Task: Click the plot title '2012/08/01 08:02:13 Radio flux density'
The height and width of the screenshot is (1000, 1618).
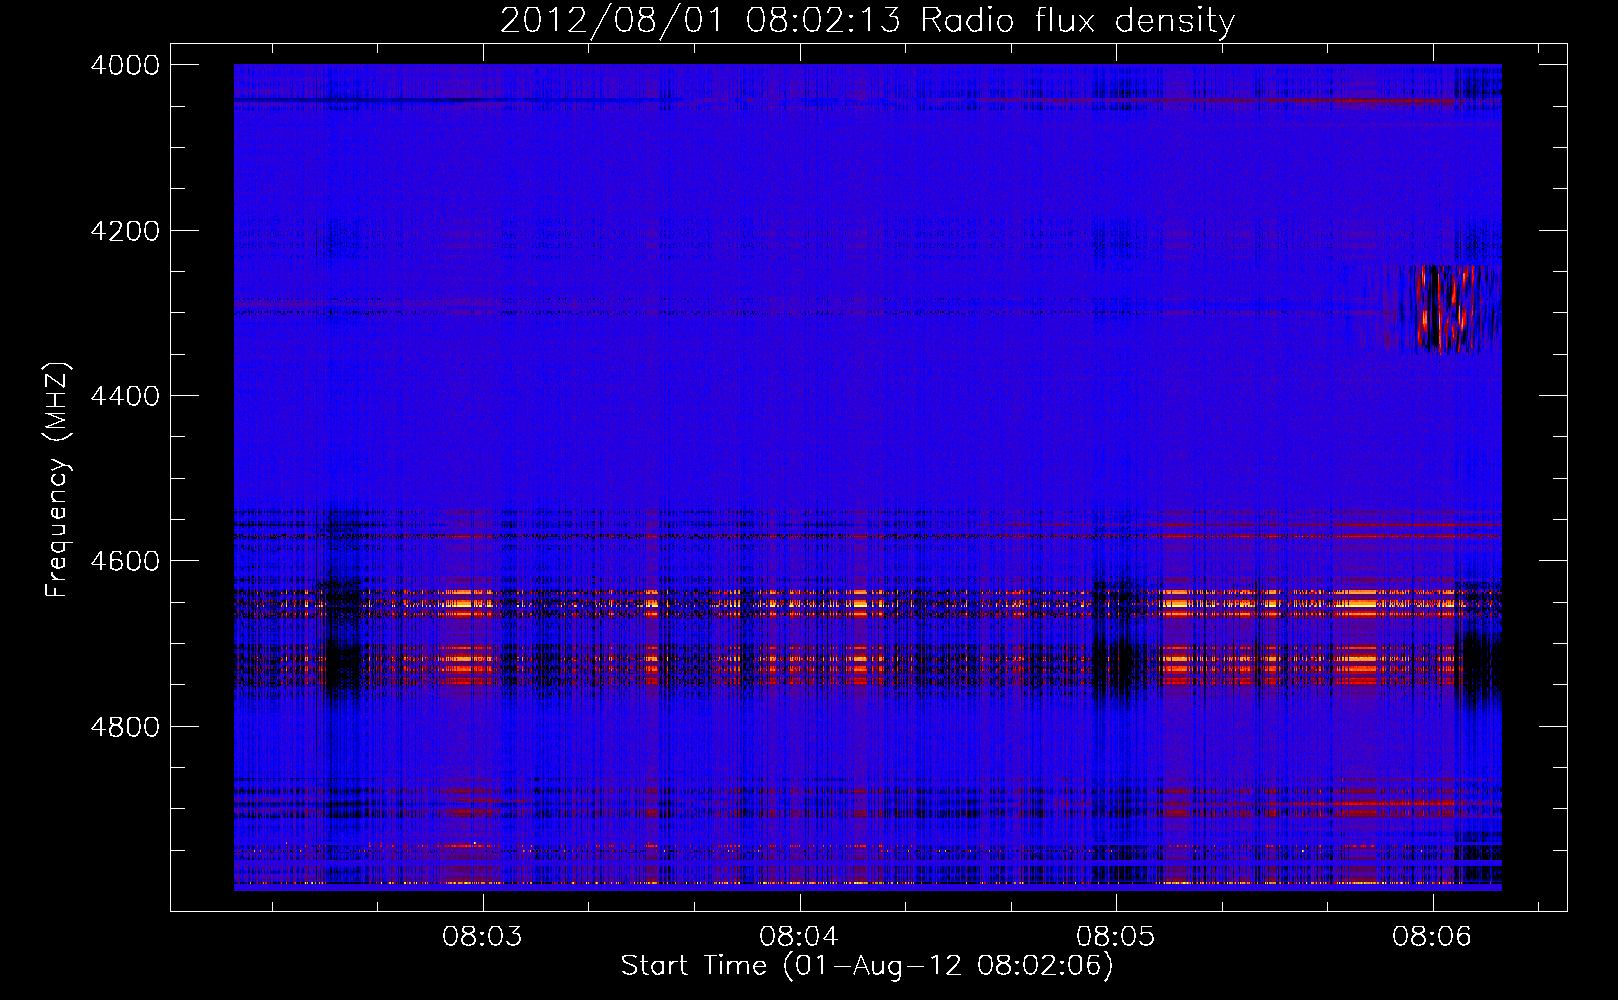Action: point(867,20)
